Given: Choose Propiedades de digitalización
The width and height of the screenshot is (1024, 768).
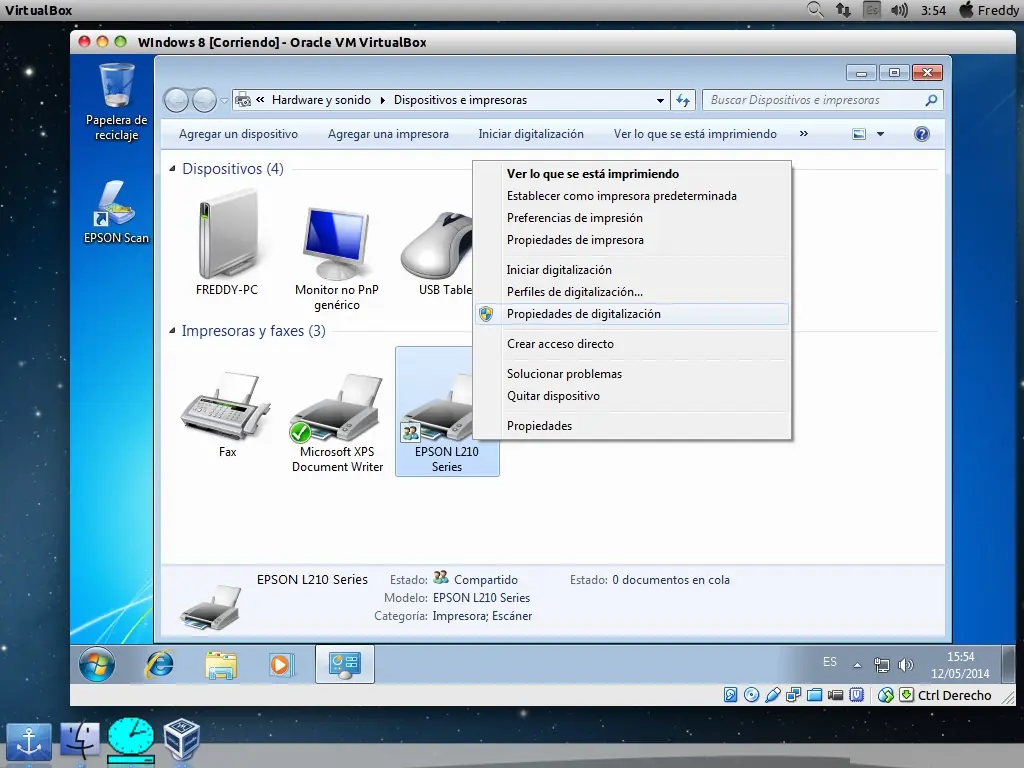Looking at the screenshot, I should point(632,314).
